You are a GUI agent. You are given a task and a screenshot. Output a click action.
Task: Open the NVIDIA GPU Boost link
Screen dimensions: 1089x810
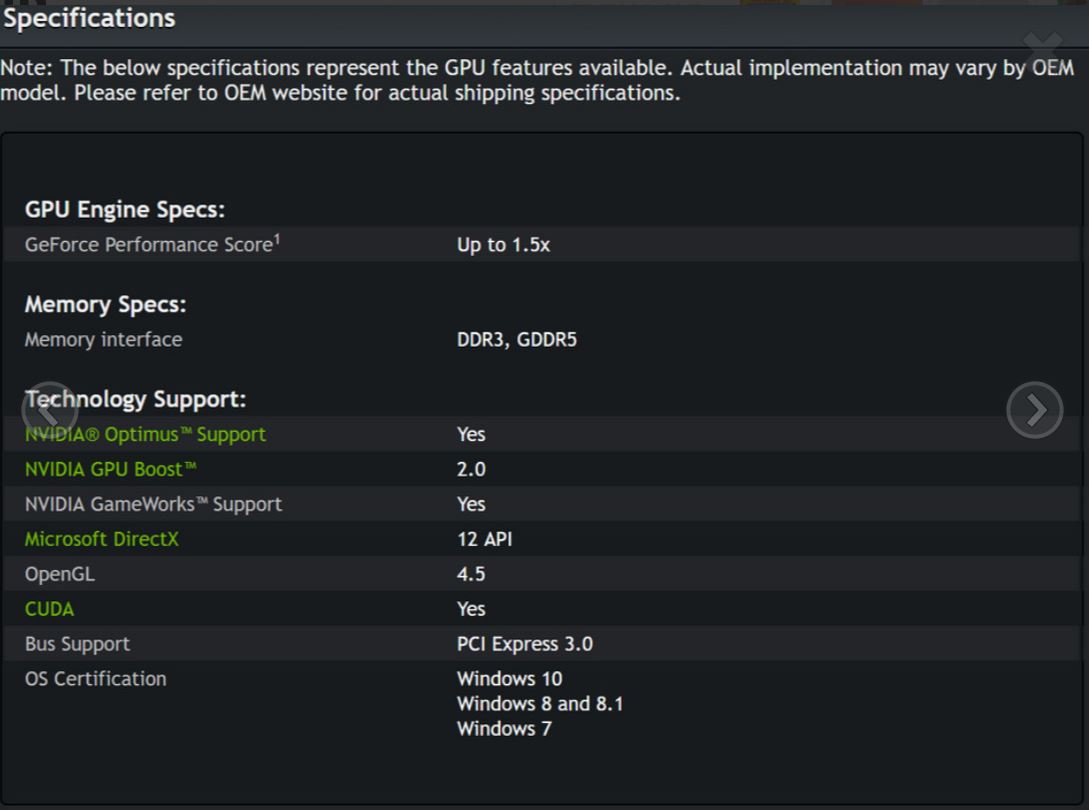(x=111, y=469)
